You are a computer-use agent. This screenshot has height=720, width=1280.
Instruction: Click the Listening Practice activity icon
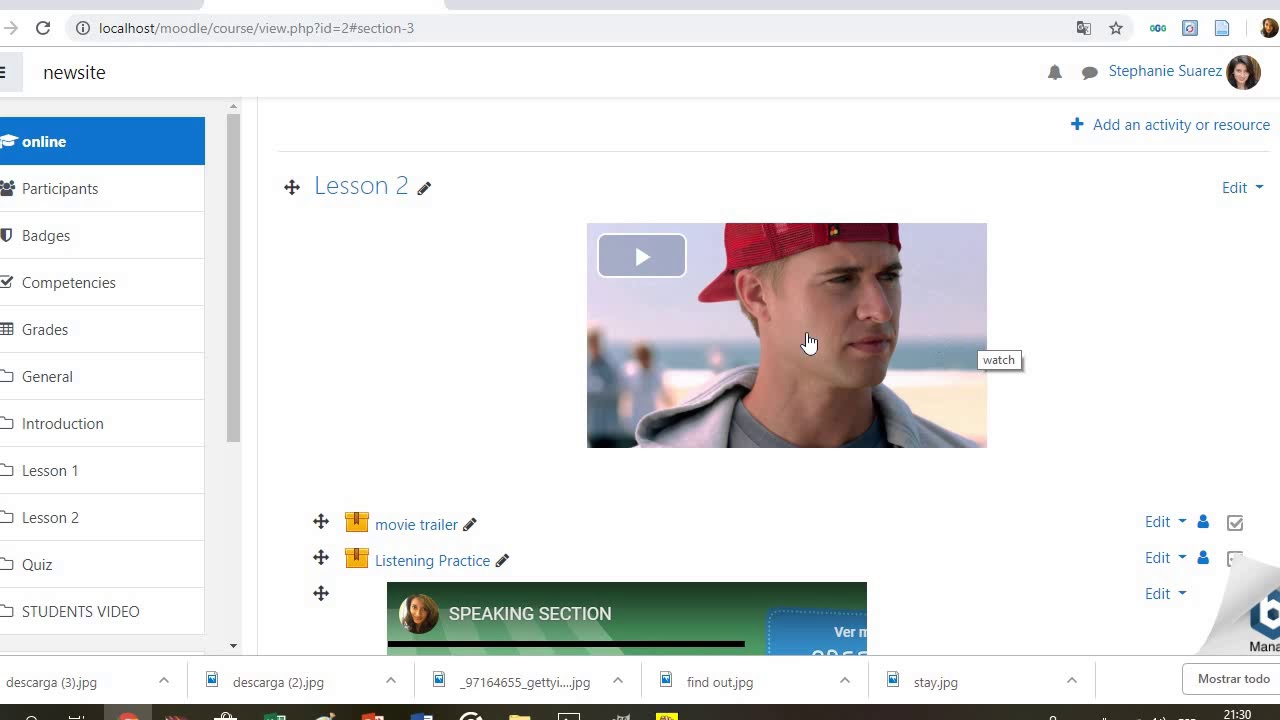coord(357,558)
